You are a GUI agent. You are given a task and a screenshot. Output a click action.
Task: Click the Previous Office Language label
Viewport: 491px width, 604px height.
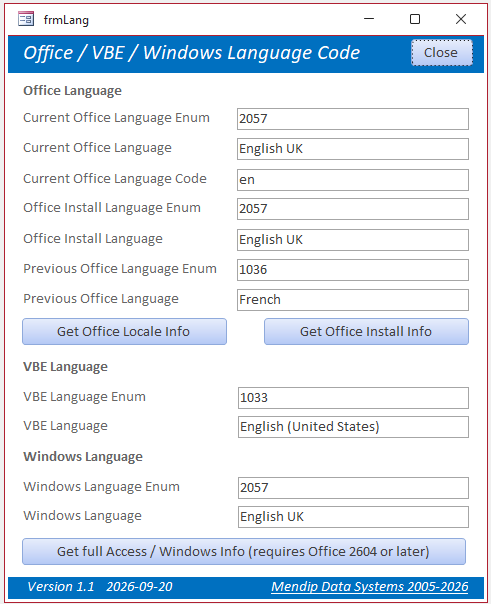(x=101, y=299)
